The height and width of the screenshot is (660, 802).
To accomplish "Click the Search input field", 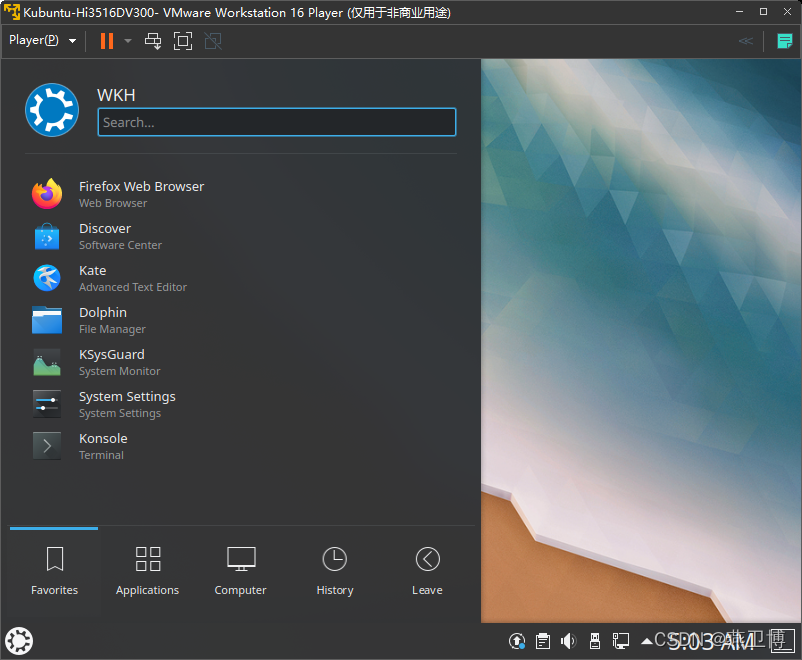I will coord(277,122).
